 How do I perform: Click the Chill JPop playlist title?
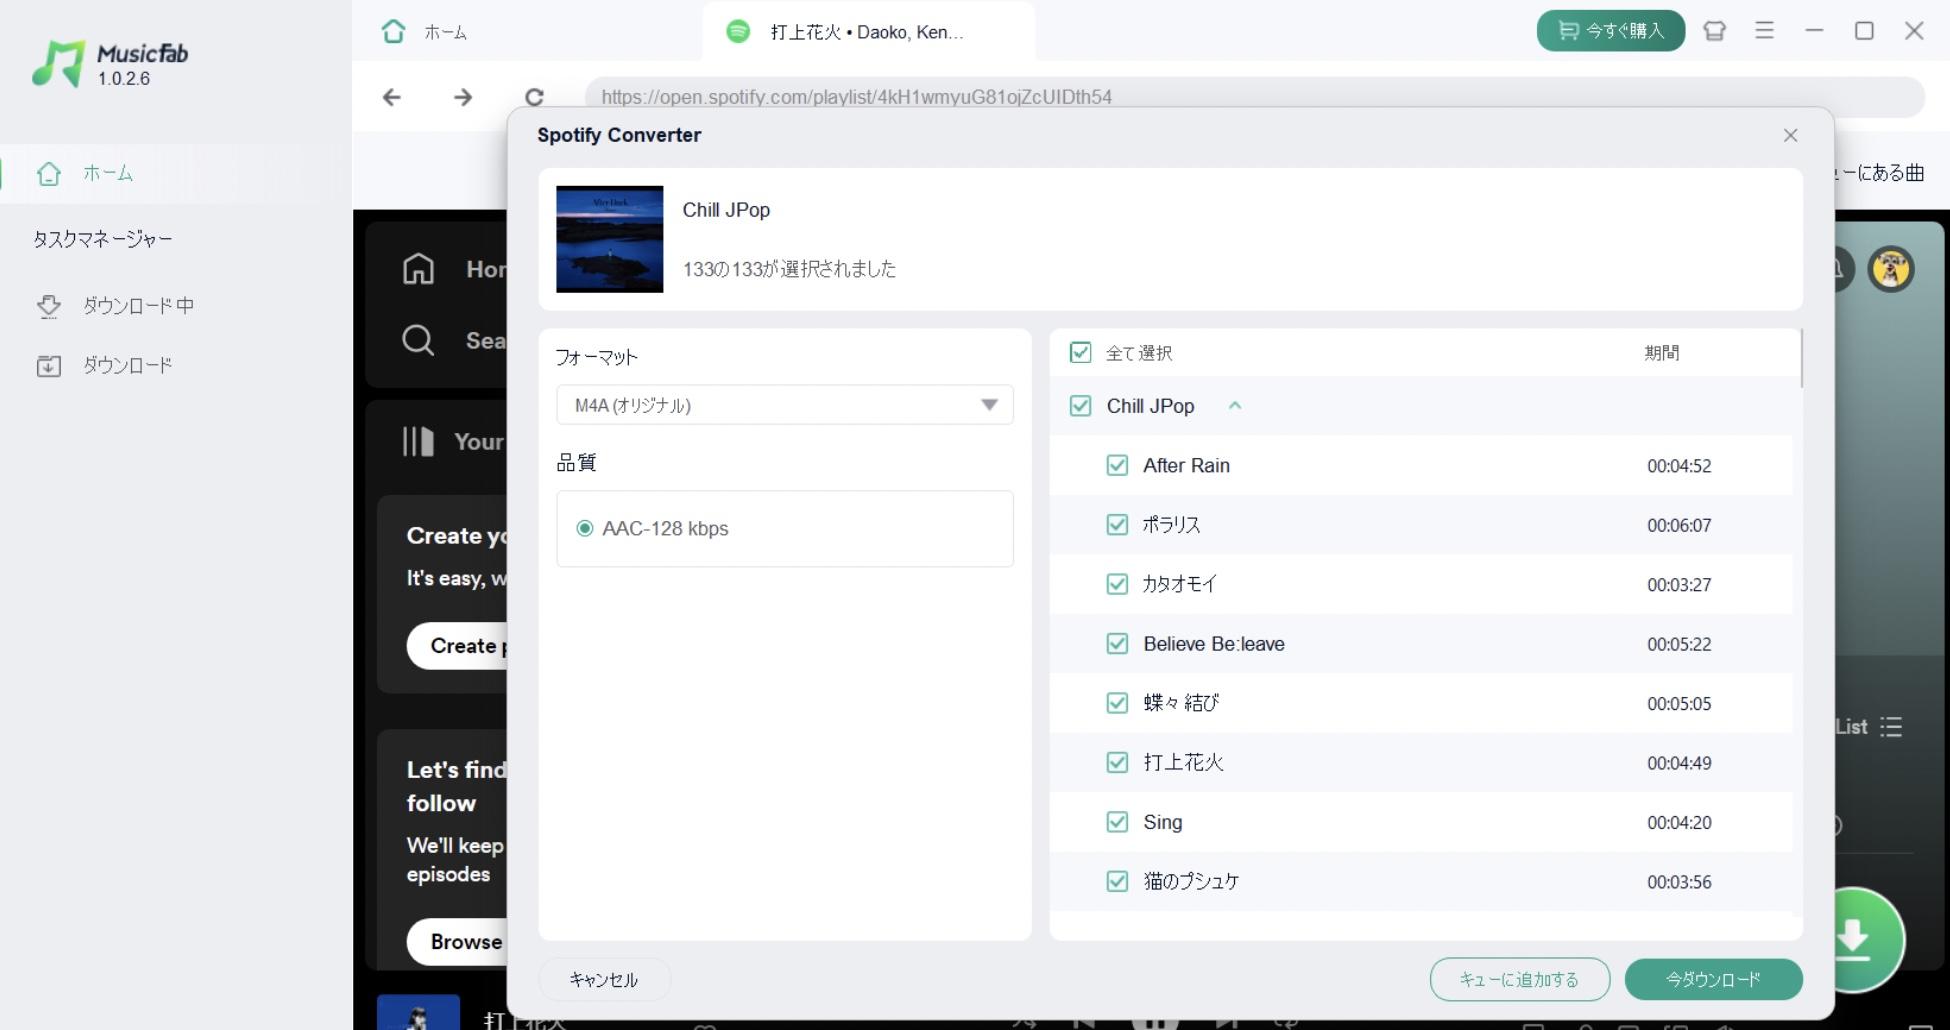tap(726, 210)
